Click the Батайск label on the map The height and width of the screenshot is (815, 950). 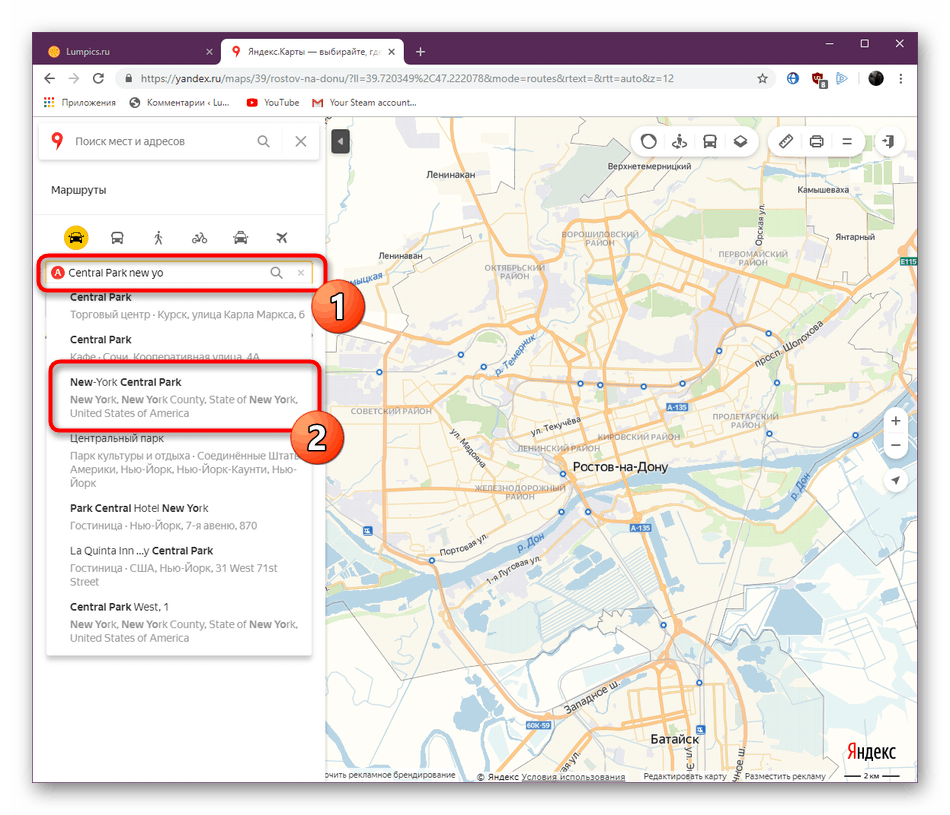(674, 739)
